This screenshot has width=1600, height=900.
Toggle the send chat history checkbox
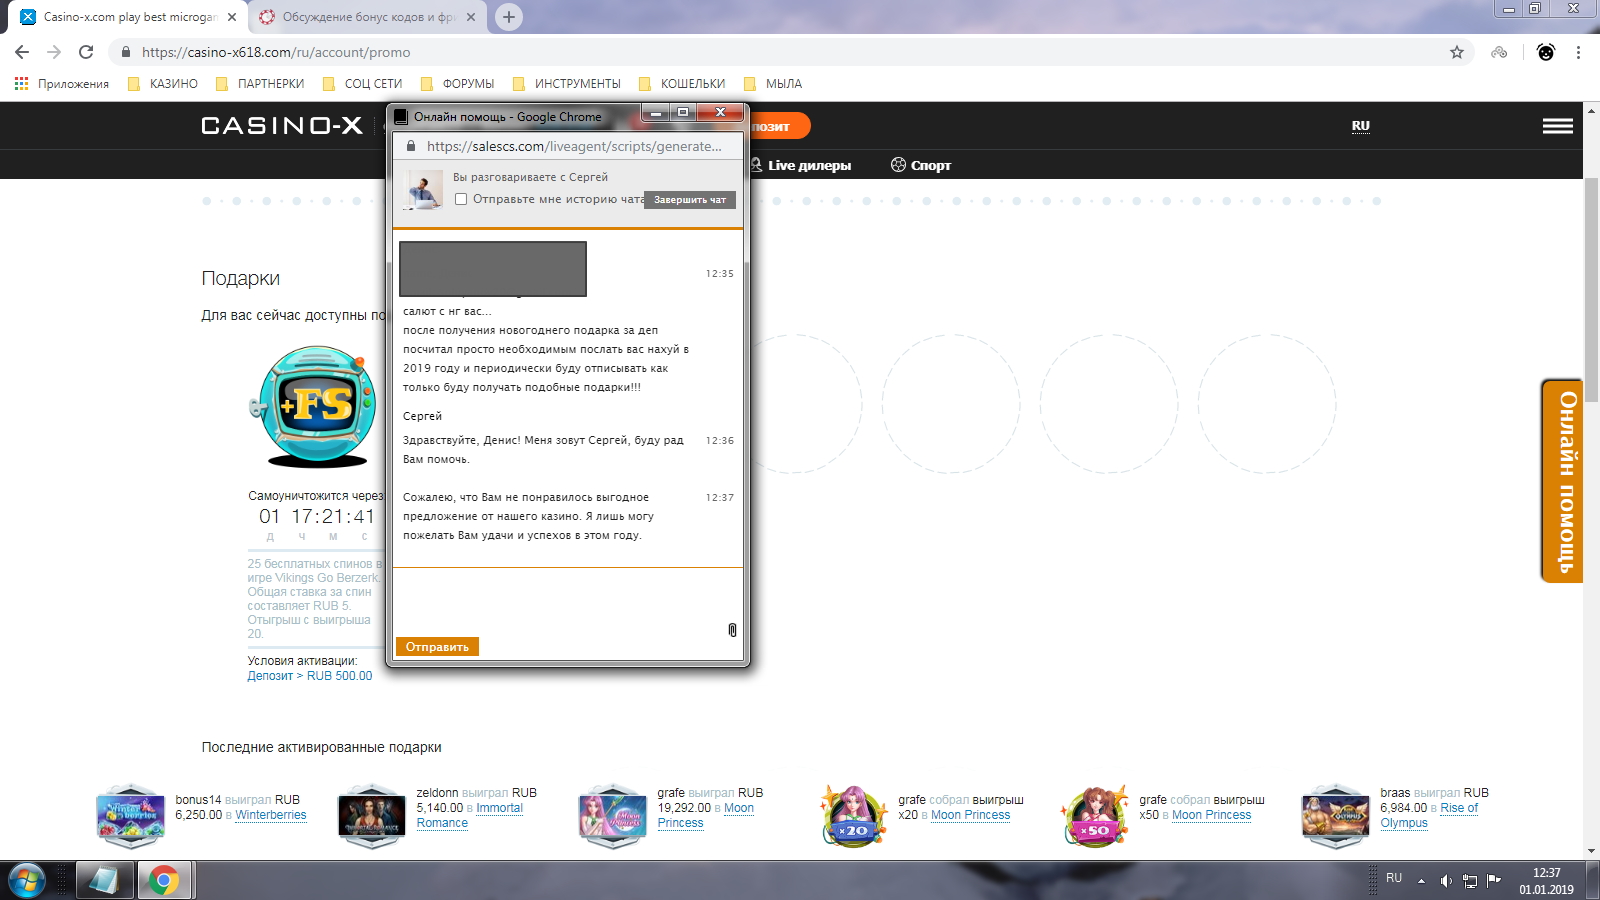tap(461, 199)
